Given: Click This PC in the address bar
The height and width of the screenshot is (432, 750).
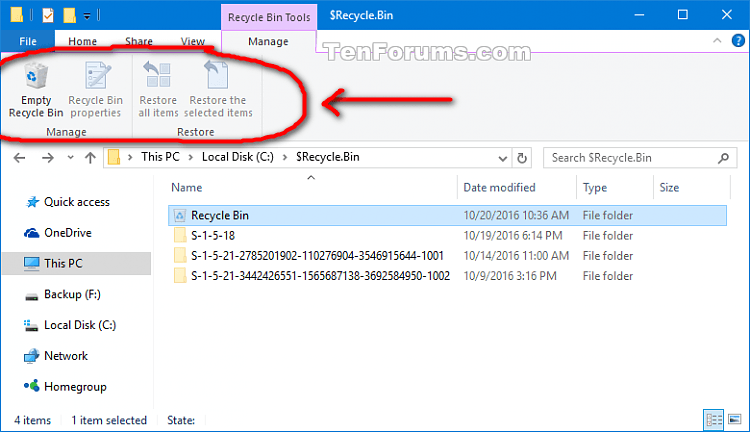Looking at the screenshot, I should pyautogui.click(x=160, y=157).
